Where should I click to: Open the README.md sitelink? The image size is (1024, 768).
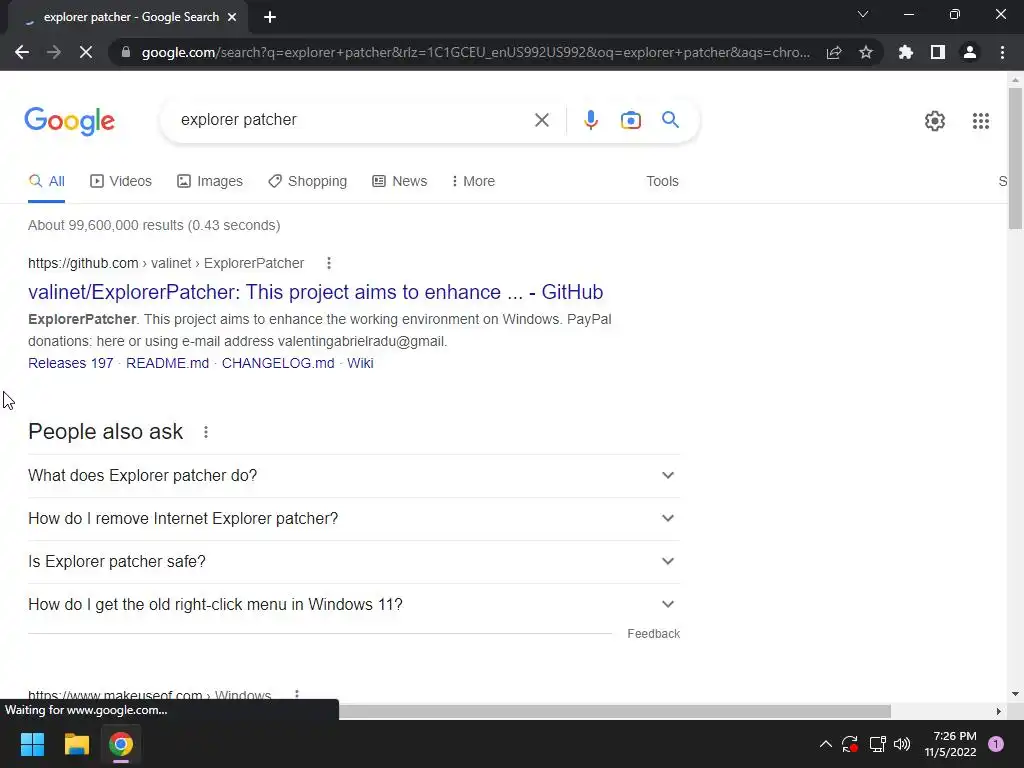pos(167,363)
